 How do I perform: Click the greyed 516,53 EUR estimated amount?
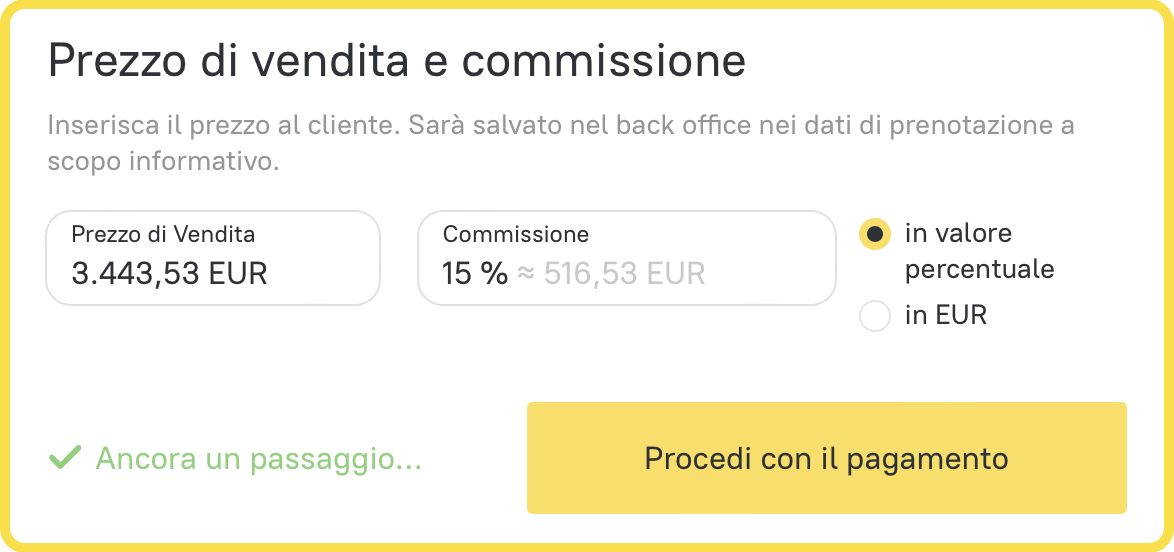624,273
